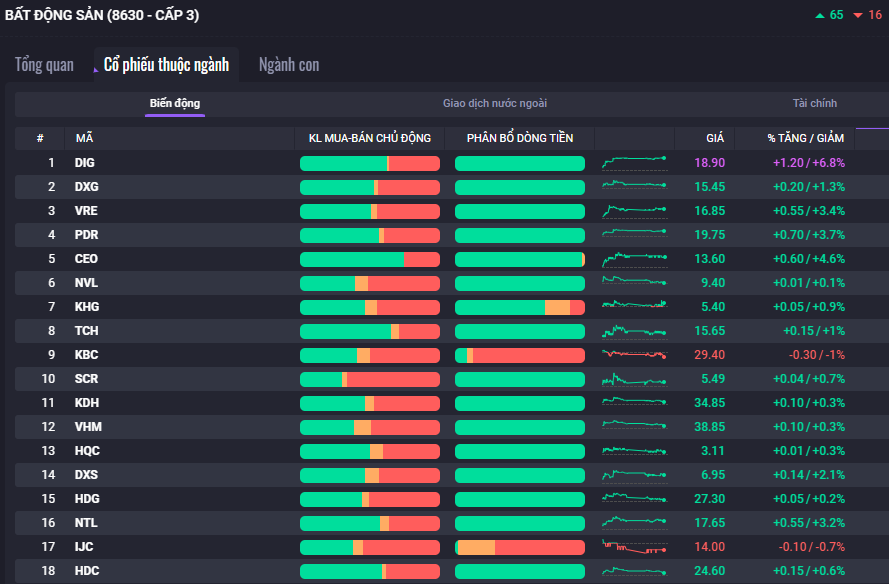Click the green up-arrow gainers count 65

[x=829, y=15]
